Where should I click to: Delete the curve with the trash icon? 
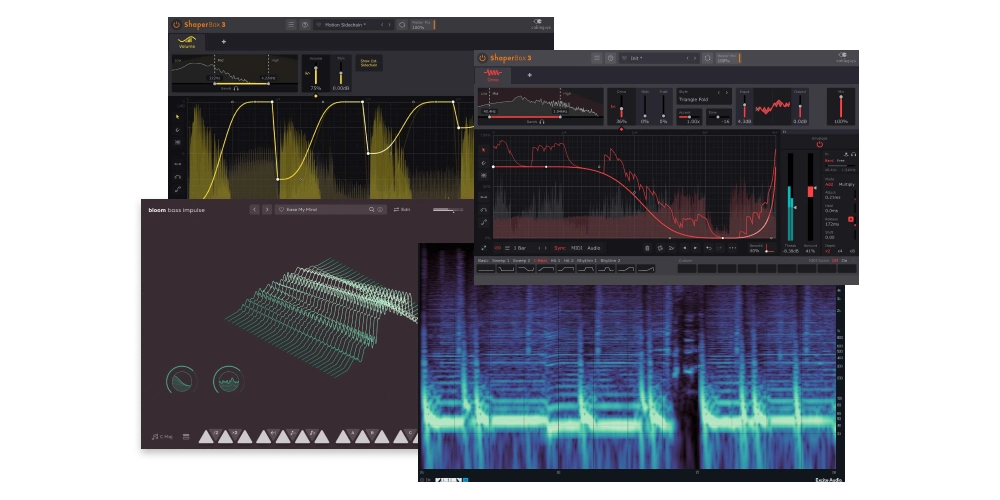647,248
